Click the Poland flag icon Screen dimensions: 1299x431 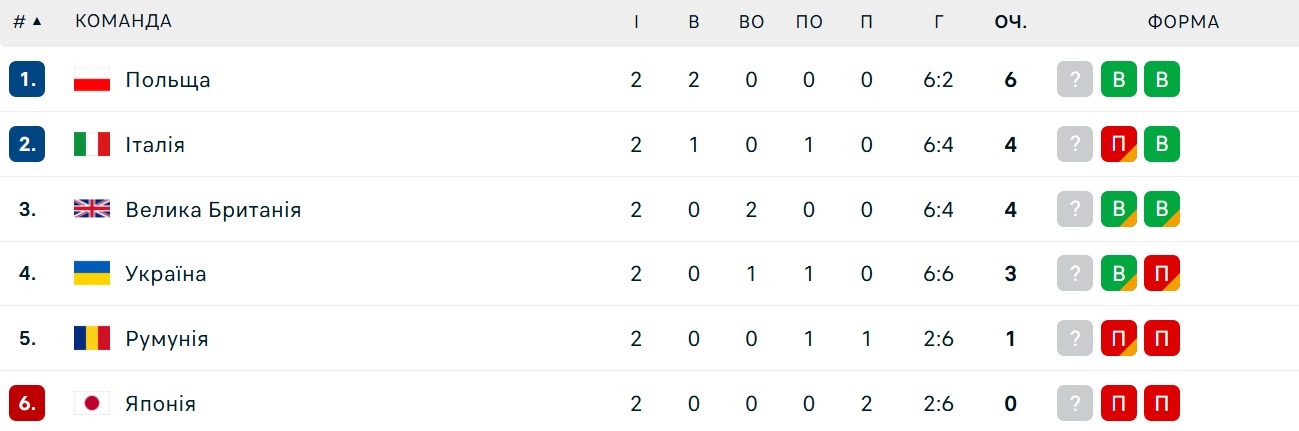pyautogui.click(x=92, y=80)
